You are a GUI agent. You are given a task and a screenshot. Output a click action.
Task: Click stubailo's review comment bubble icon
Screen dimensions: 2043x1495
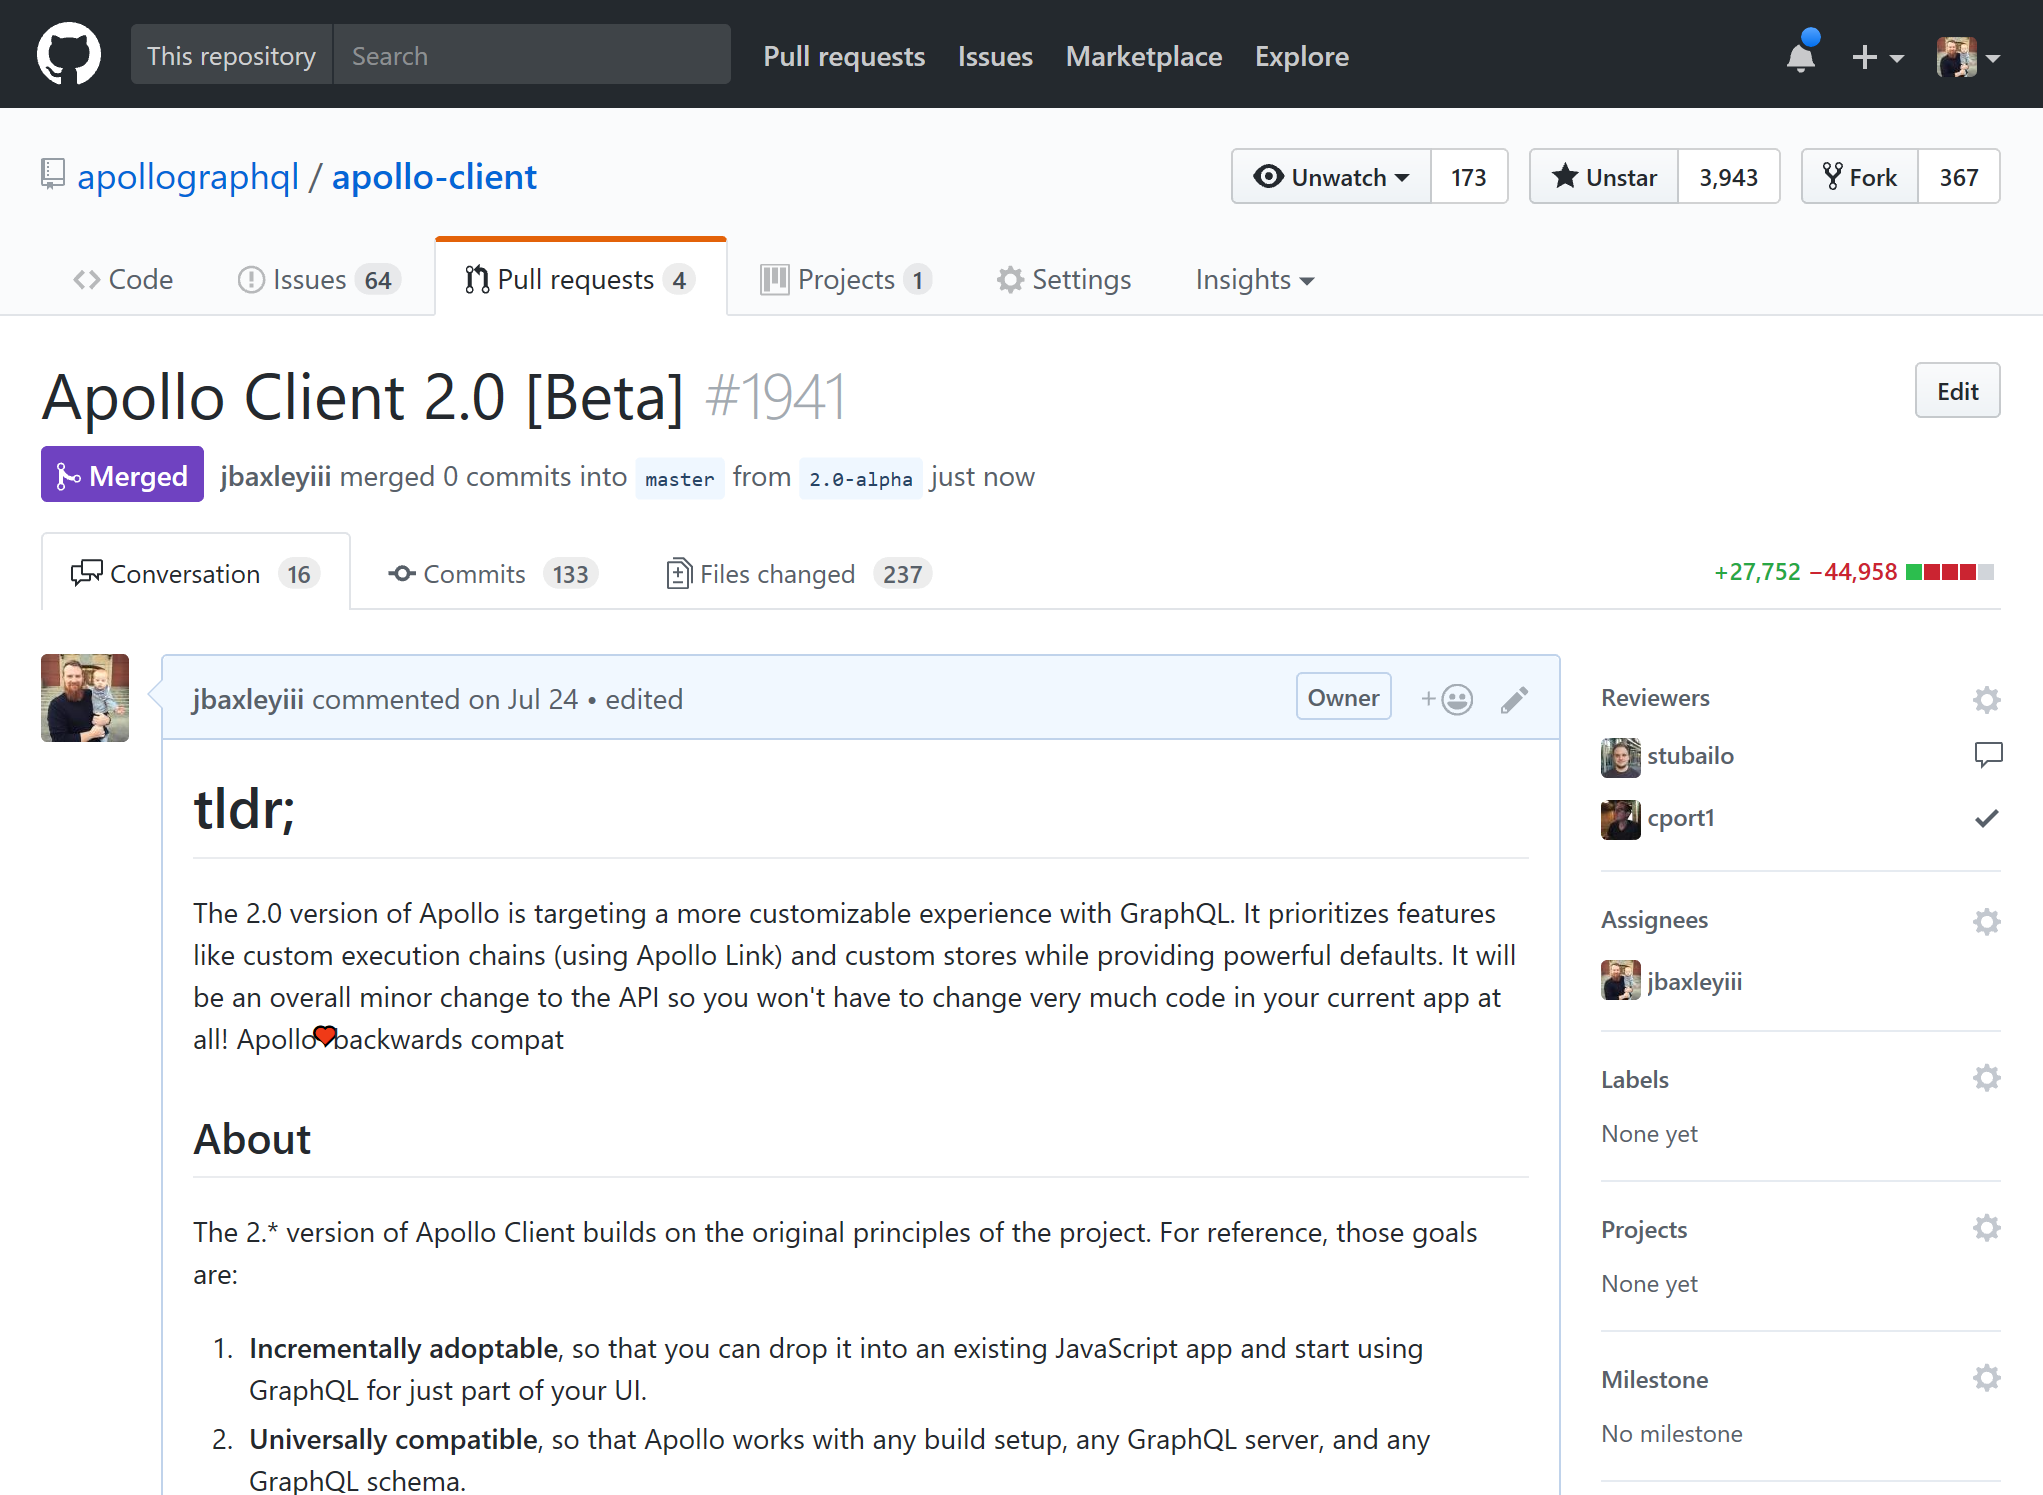coord(1988,756)
